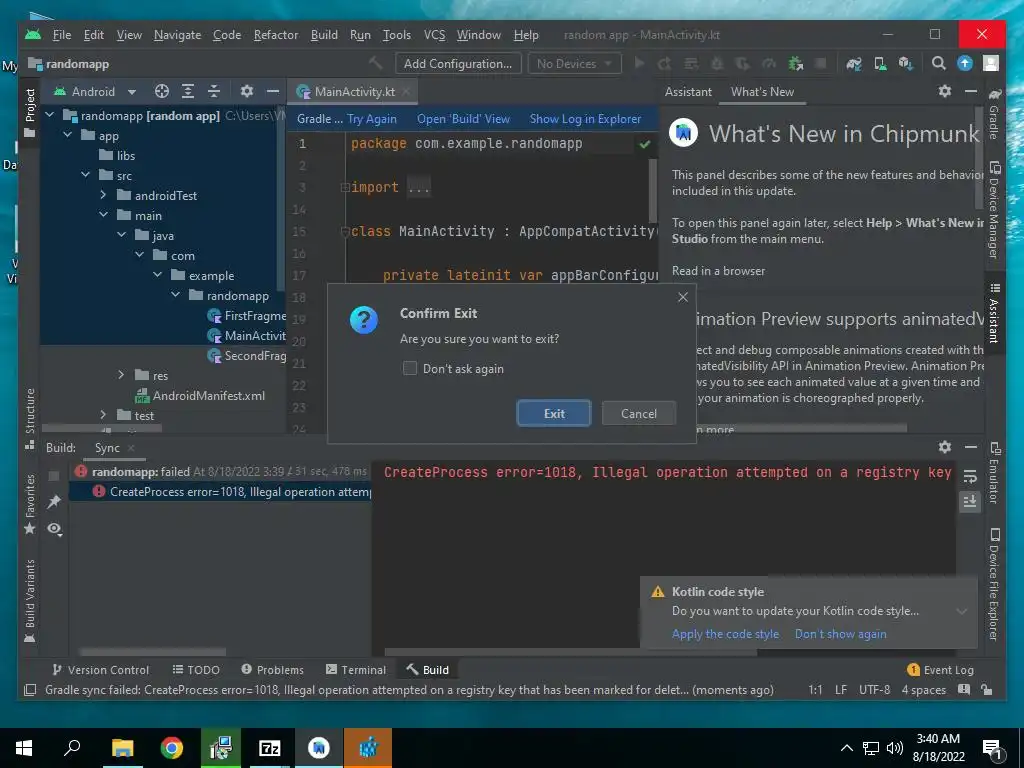The image size is (1024, 768).
Task: Hide the Project panel with minus icon
Action: (x=272, y=91)
